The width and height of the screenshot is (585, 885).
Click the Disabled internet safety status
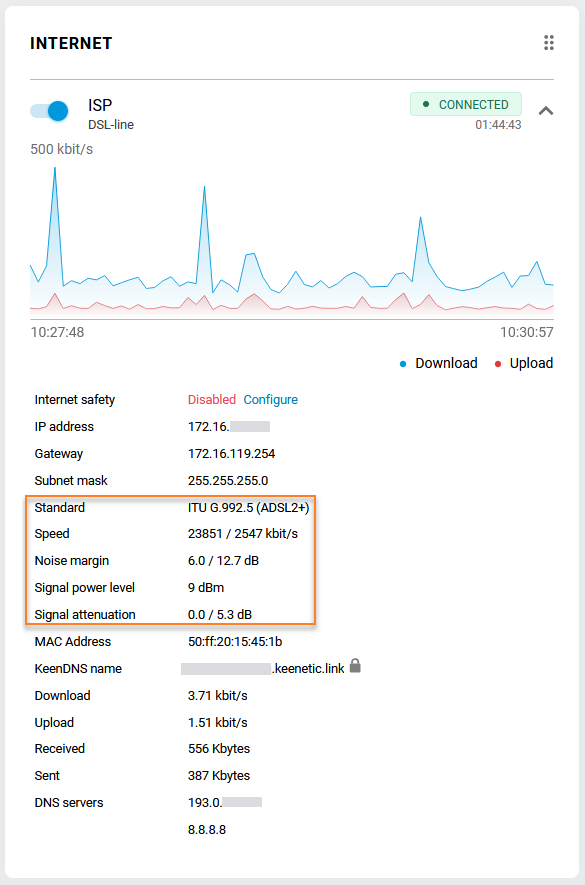(212, 400)
